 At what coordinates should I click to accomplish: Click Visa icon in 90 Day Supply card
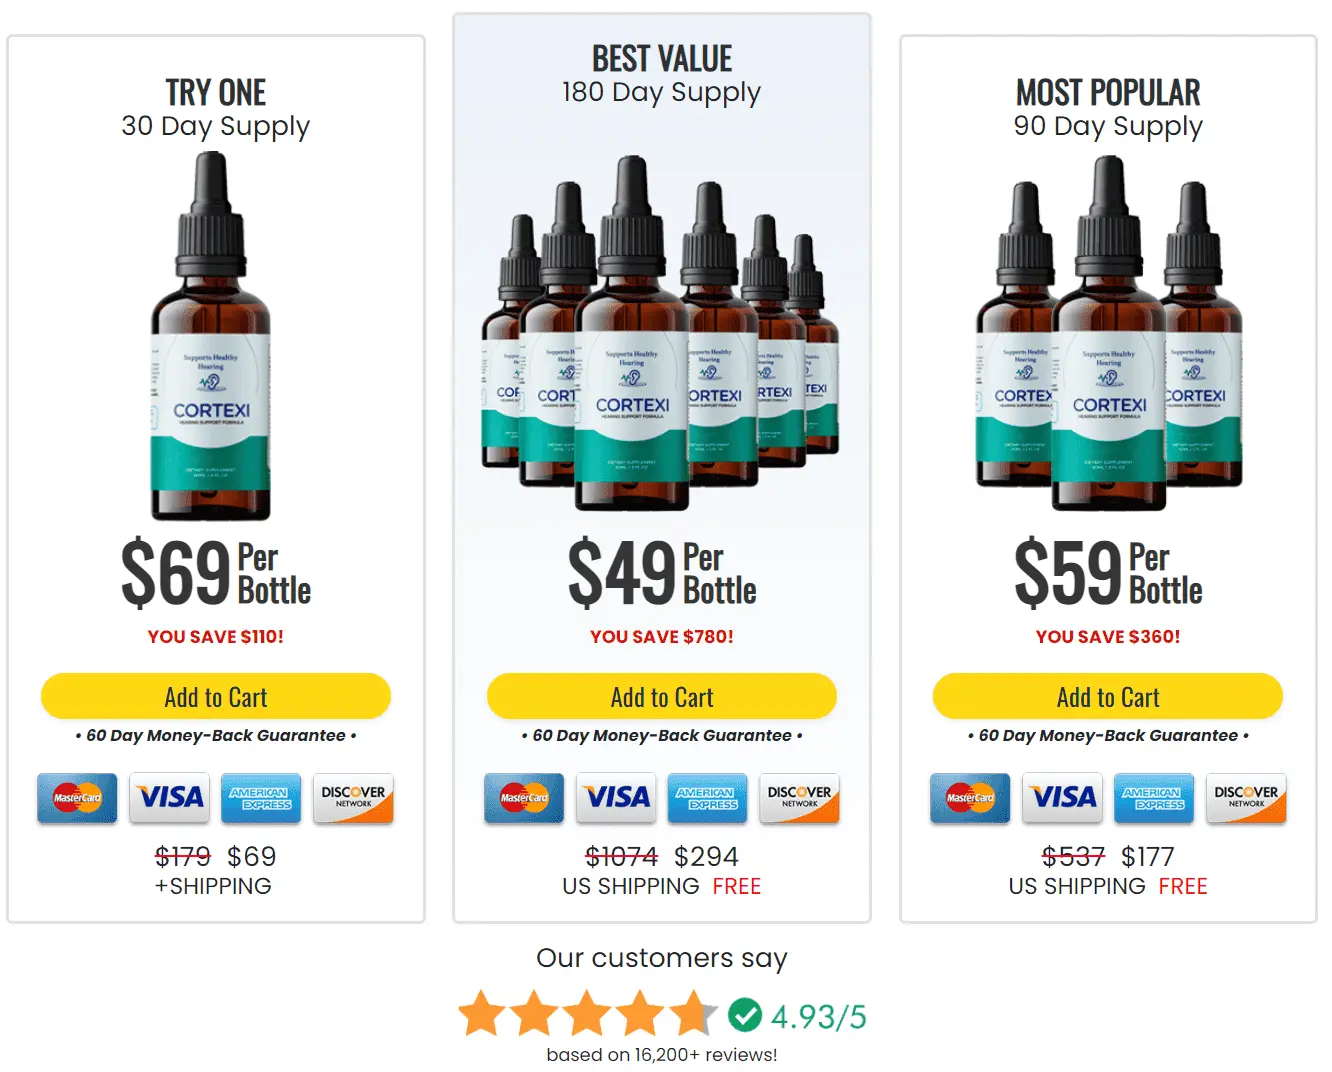[1063, 798]
